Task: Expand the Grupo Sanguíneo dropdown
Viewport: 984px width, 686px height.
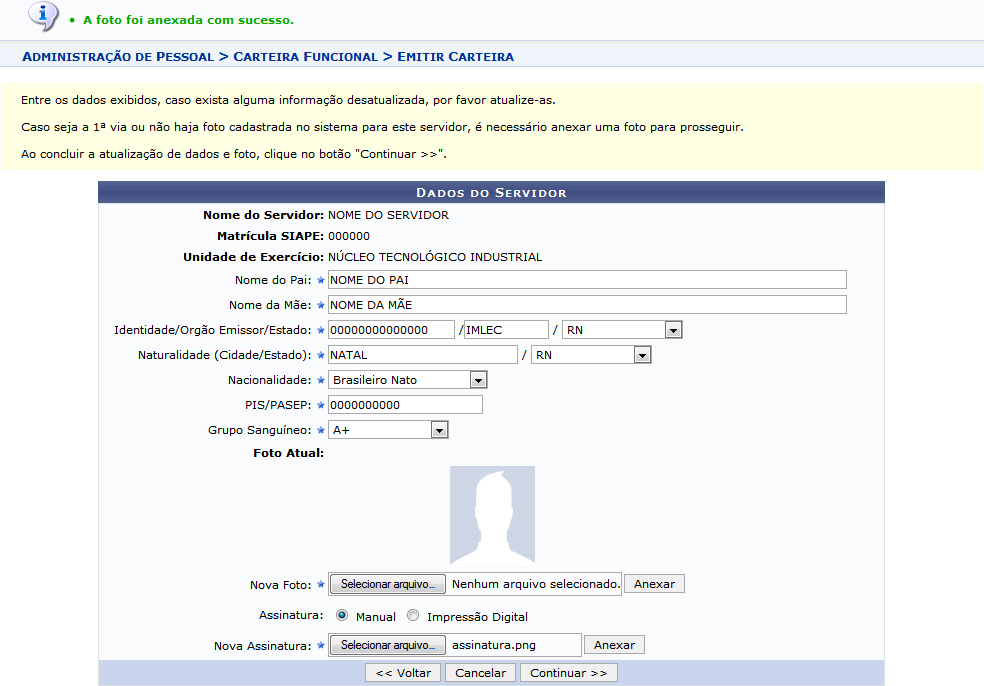Action: coord(388,430)
